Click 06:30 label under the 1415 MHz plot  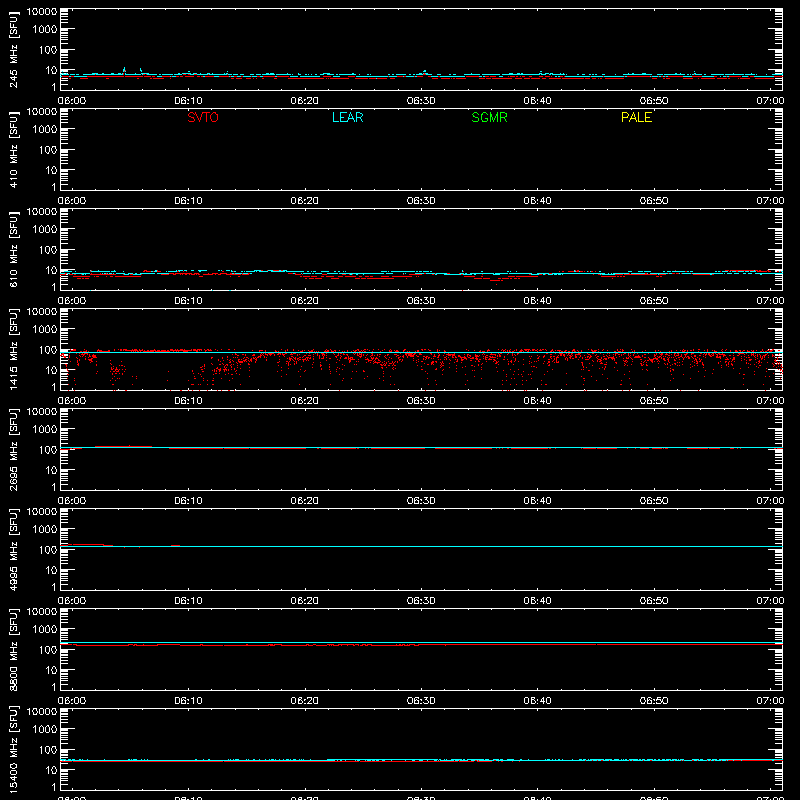point(421,401)
